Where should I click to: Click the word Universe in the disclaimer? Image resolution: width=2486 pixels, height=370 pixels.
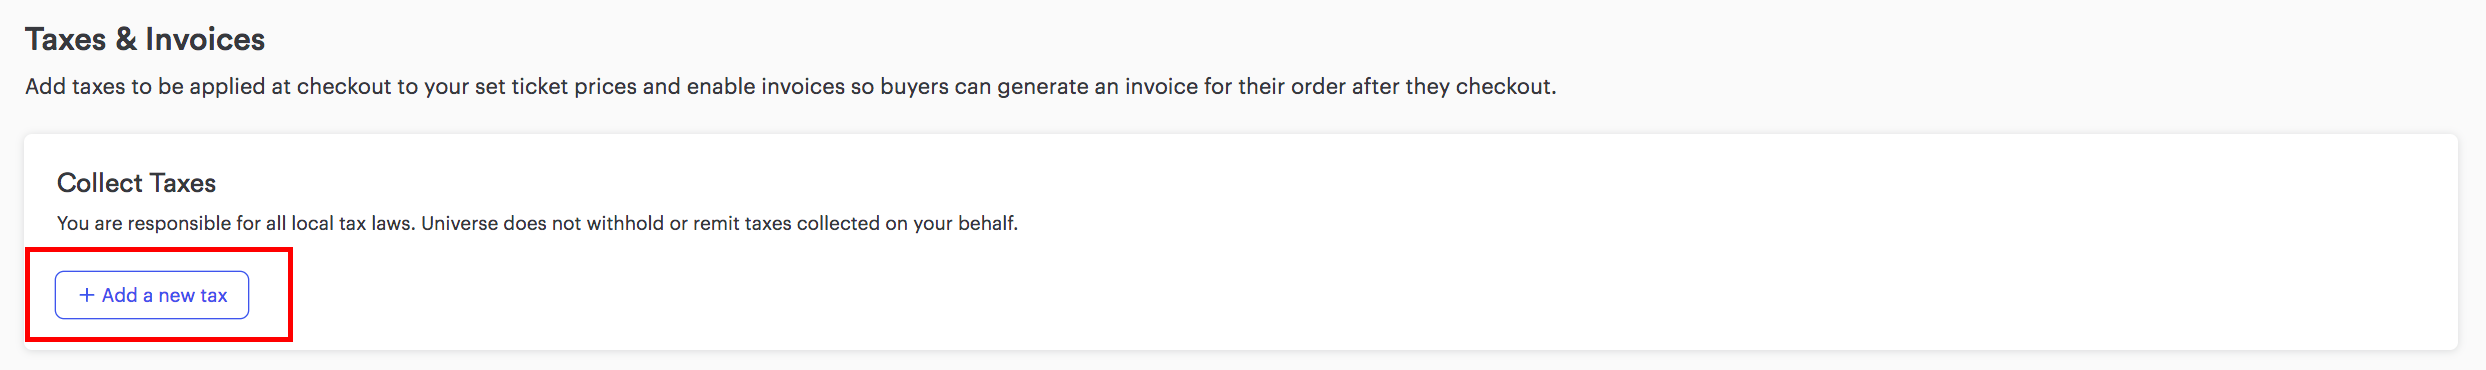459,223
